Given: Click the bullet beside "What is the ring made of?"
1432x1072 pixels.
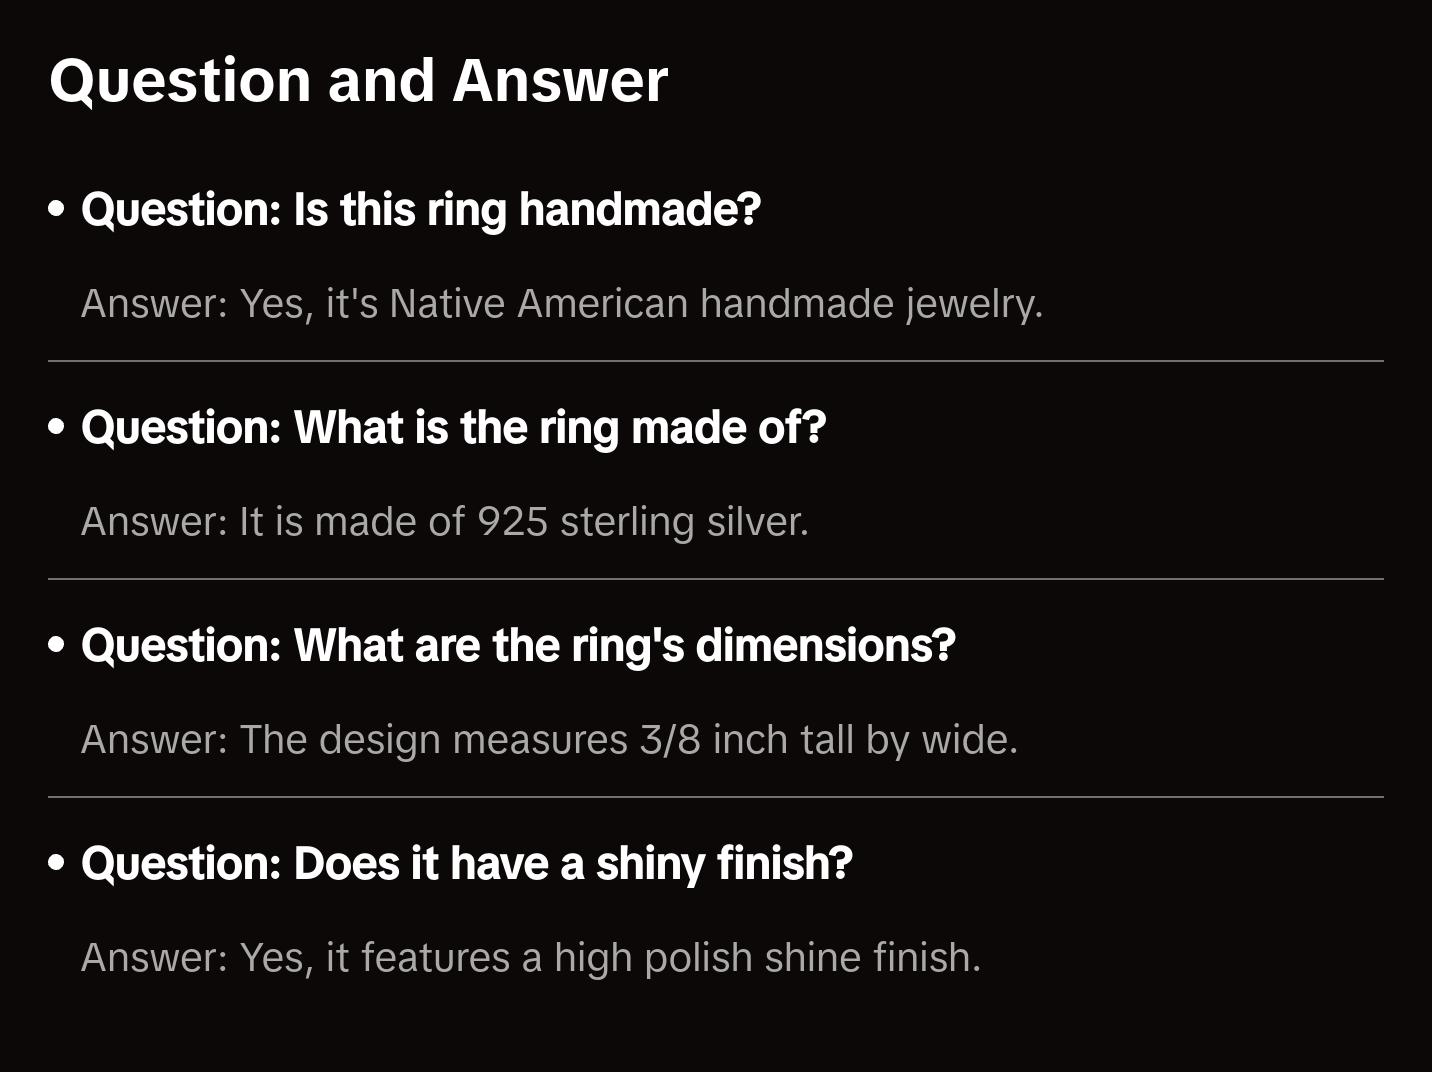Looking at the screenshot, I should [x=57, y=428].
